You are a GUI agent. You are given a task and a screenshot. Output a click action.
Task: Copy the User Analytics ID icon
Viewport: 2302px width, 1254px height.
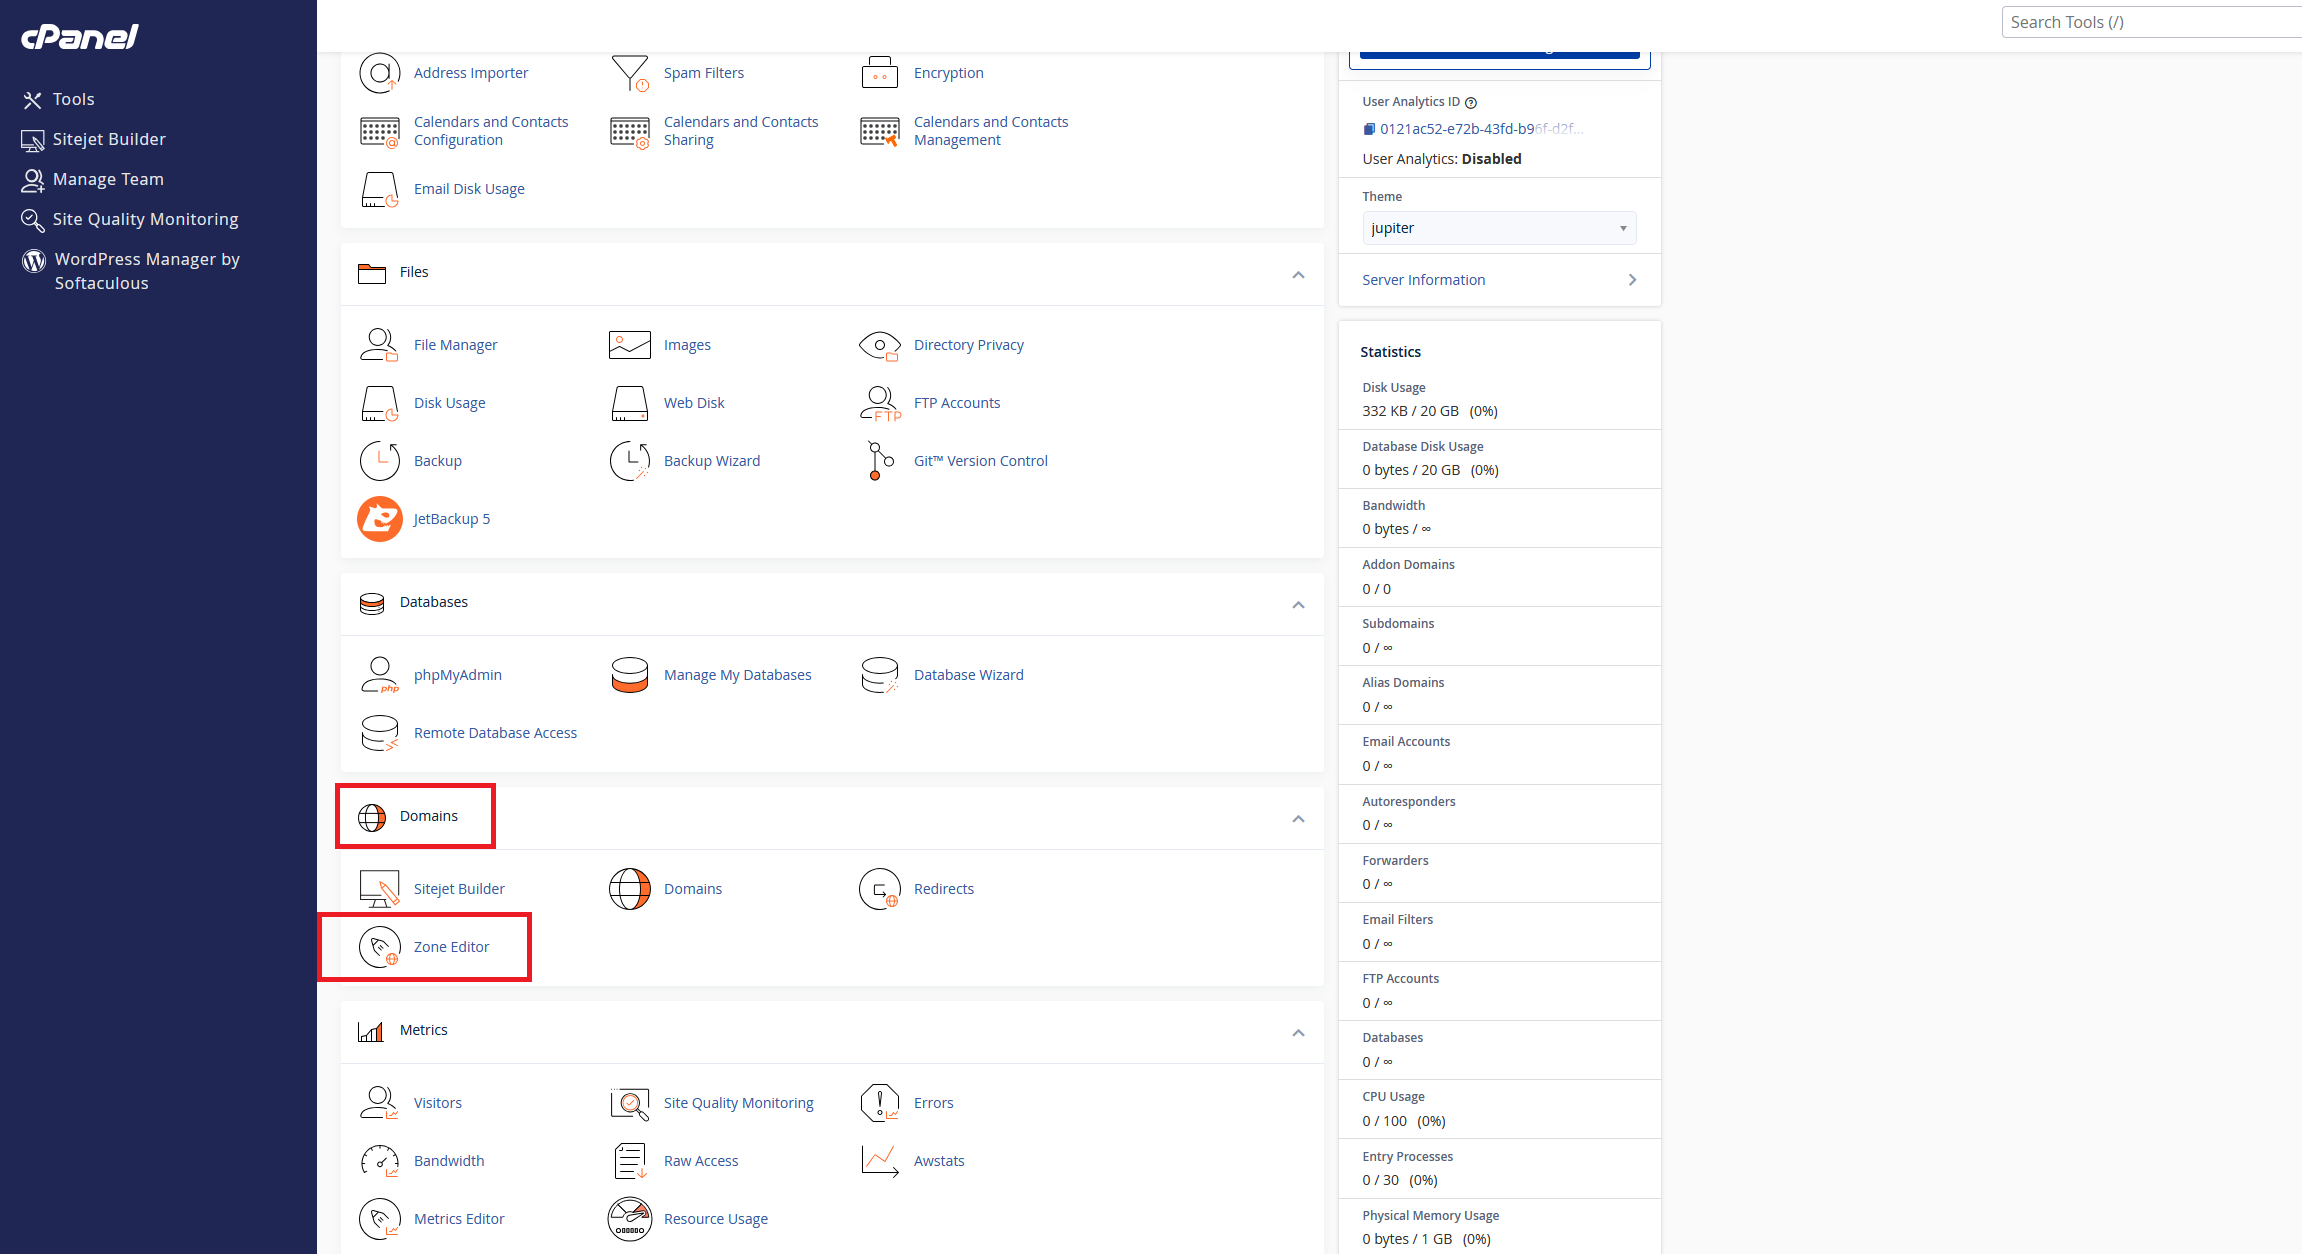pyautogui.click(x=1369, y=129)
